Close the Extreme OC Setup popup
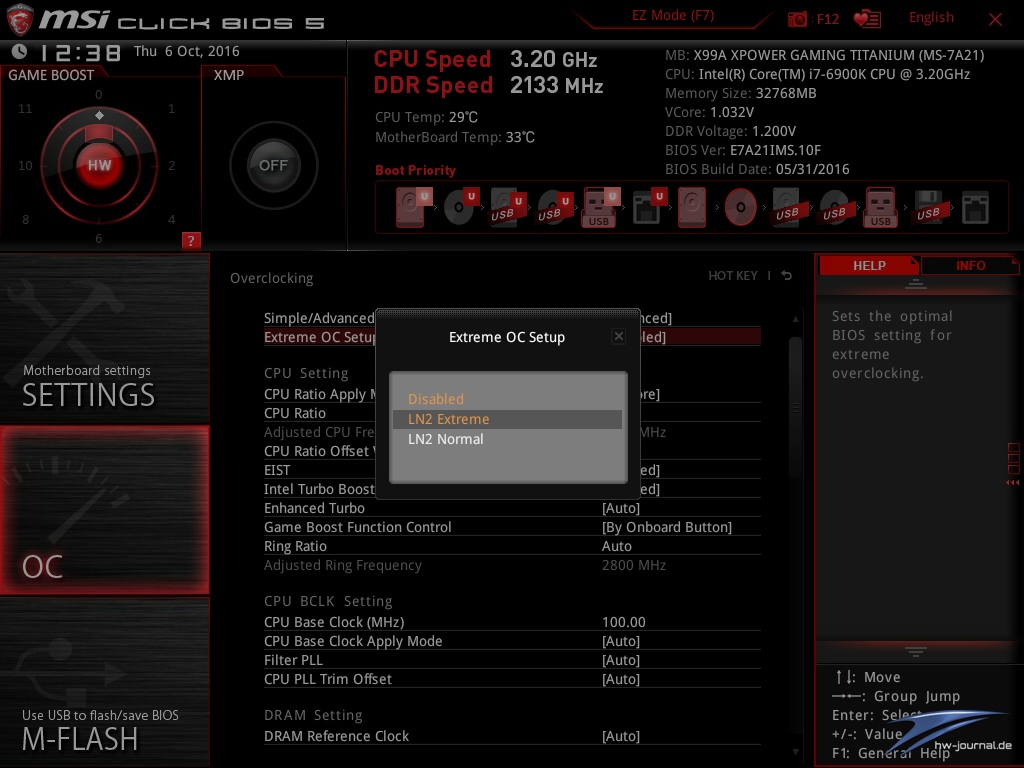This screenshot has width=1024, height=768. 618,336
